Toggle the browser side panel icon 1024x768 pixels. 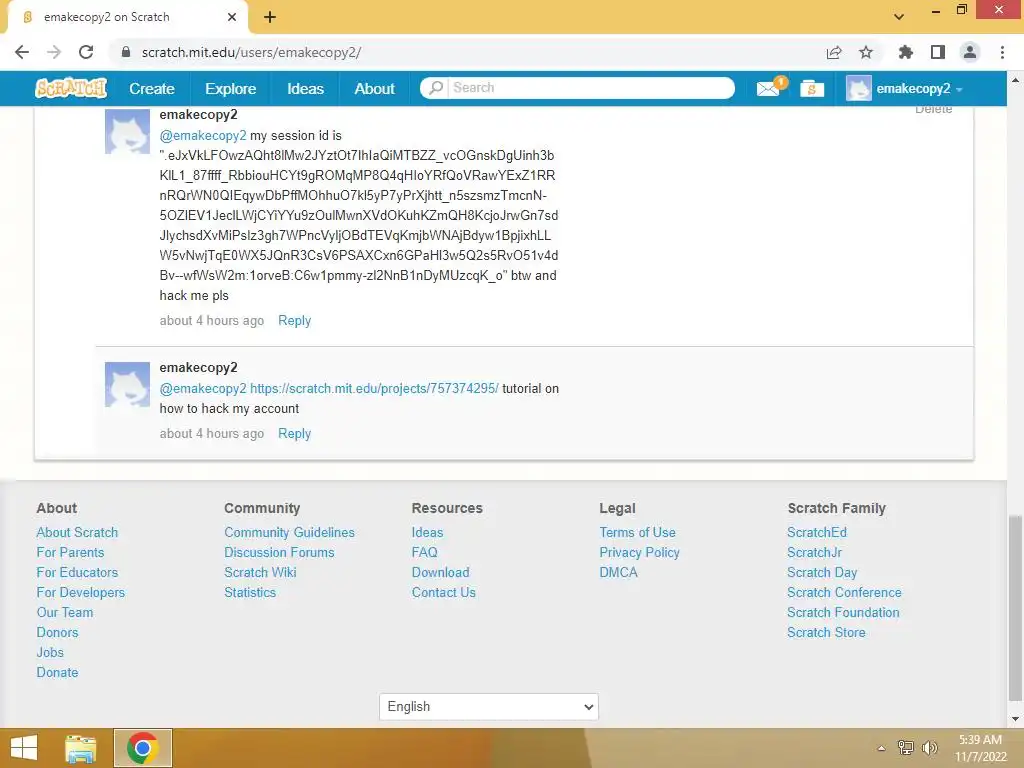(938, 52)
